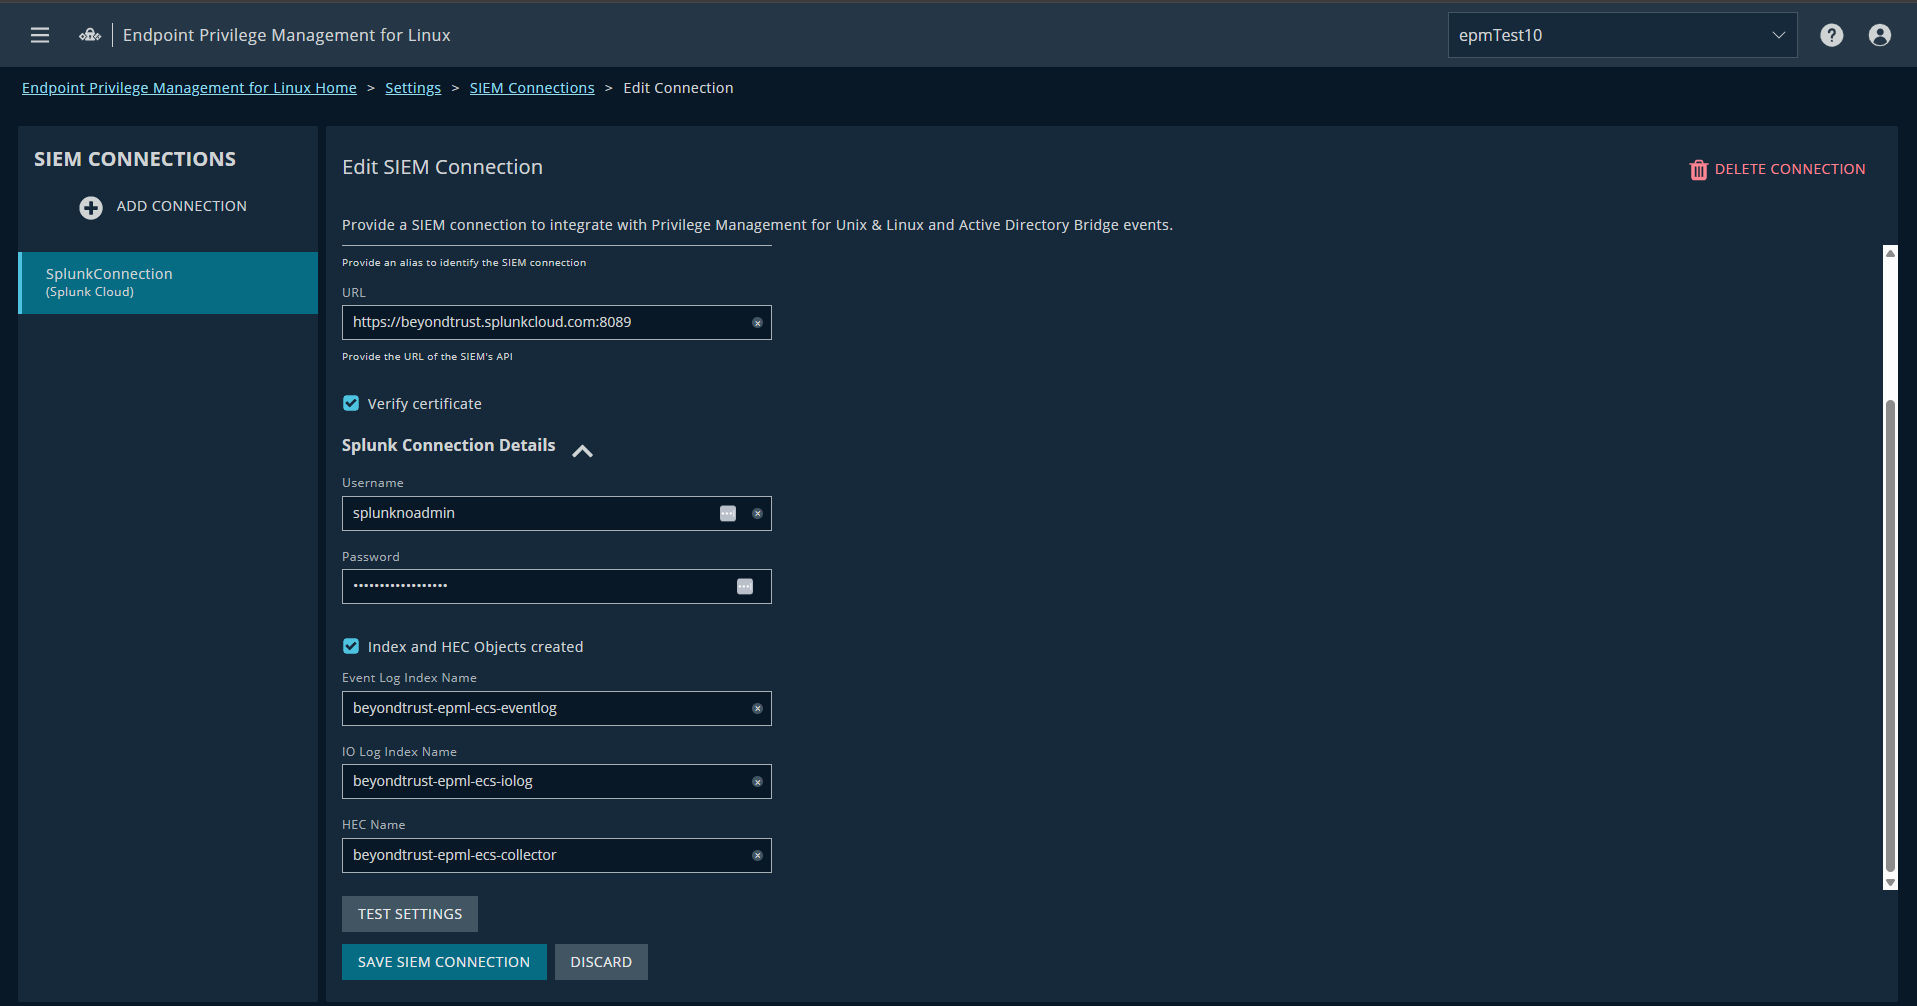This screenshot has height=1006, width=1917.
Task: Click the scrollbar up arrow
Action: (x=1890, y=253)
